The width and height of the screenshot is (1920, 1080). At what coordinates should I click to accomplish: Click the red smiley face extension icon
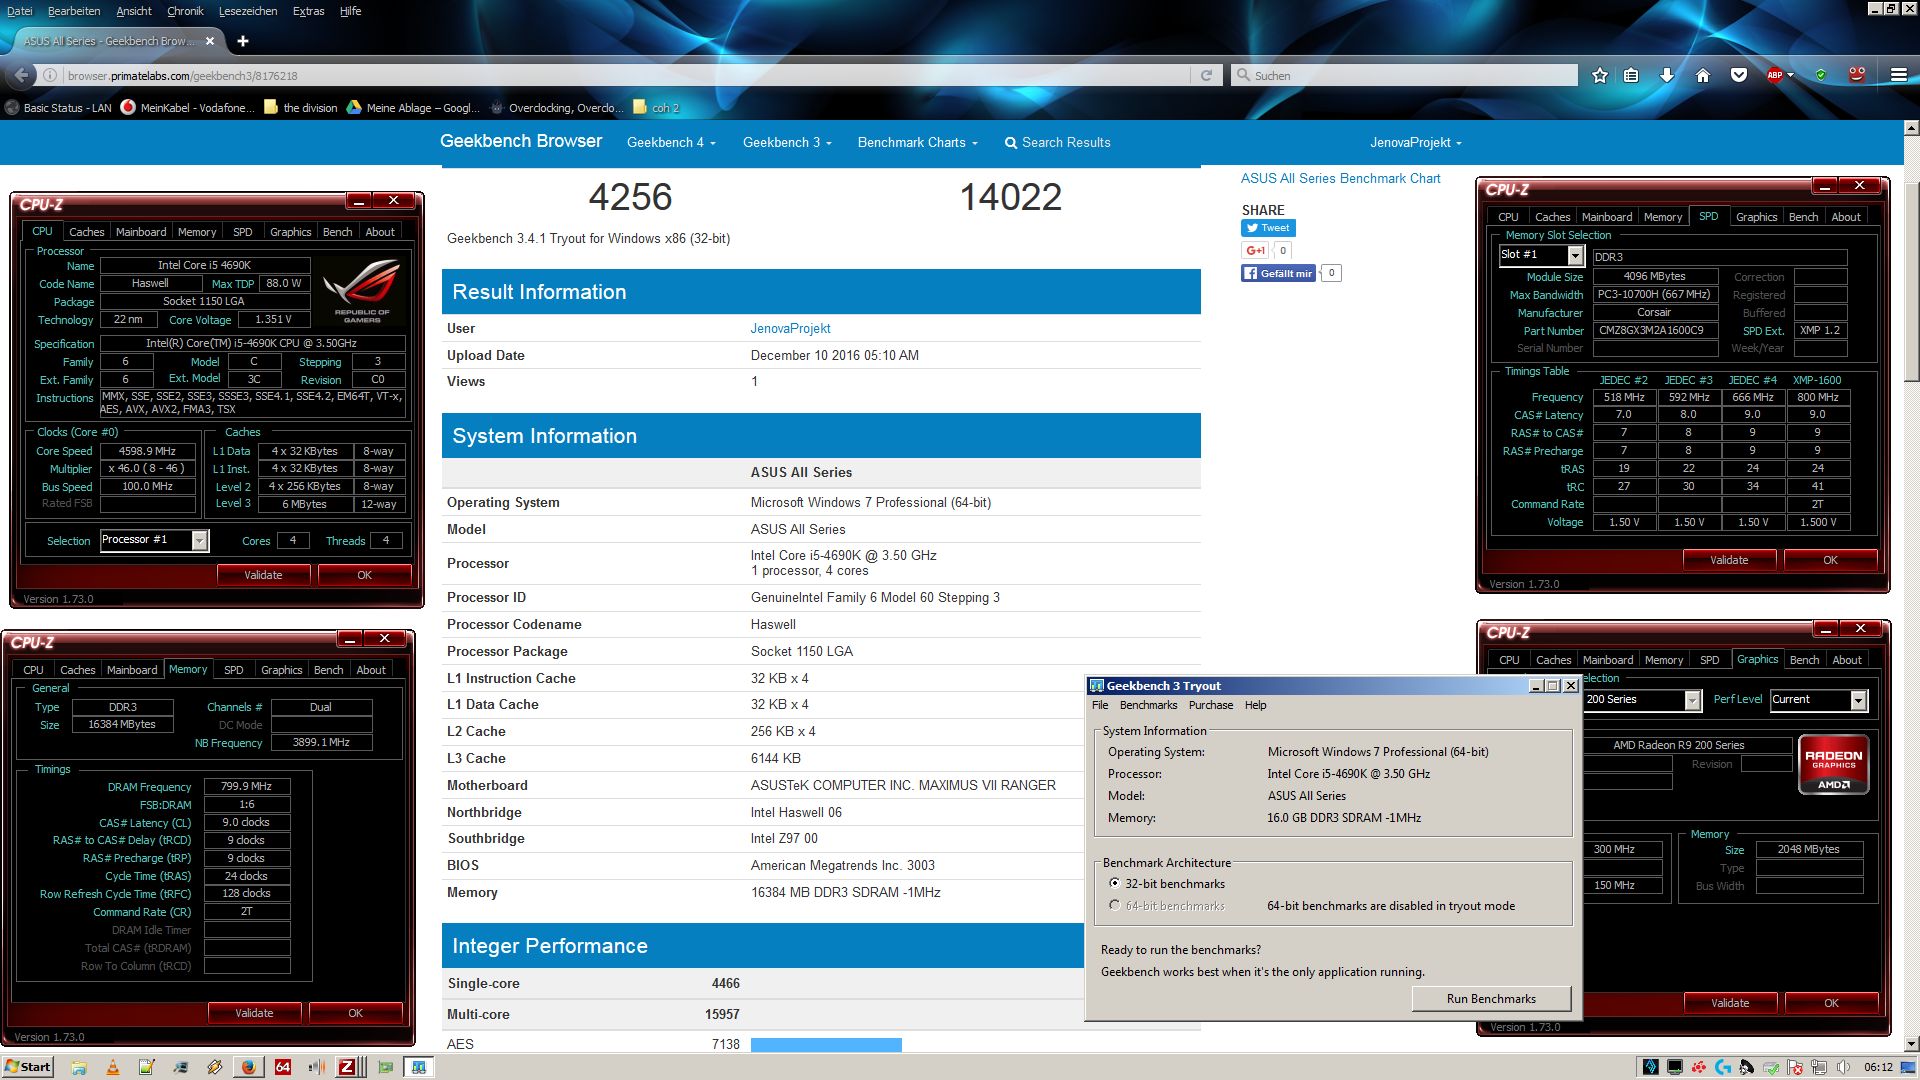(x=1857, y=75)
